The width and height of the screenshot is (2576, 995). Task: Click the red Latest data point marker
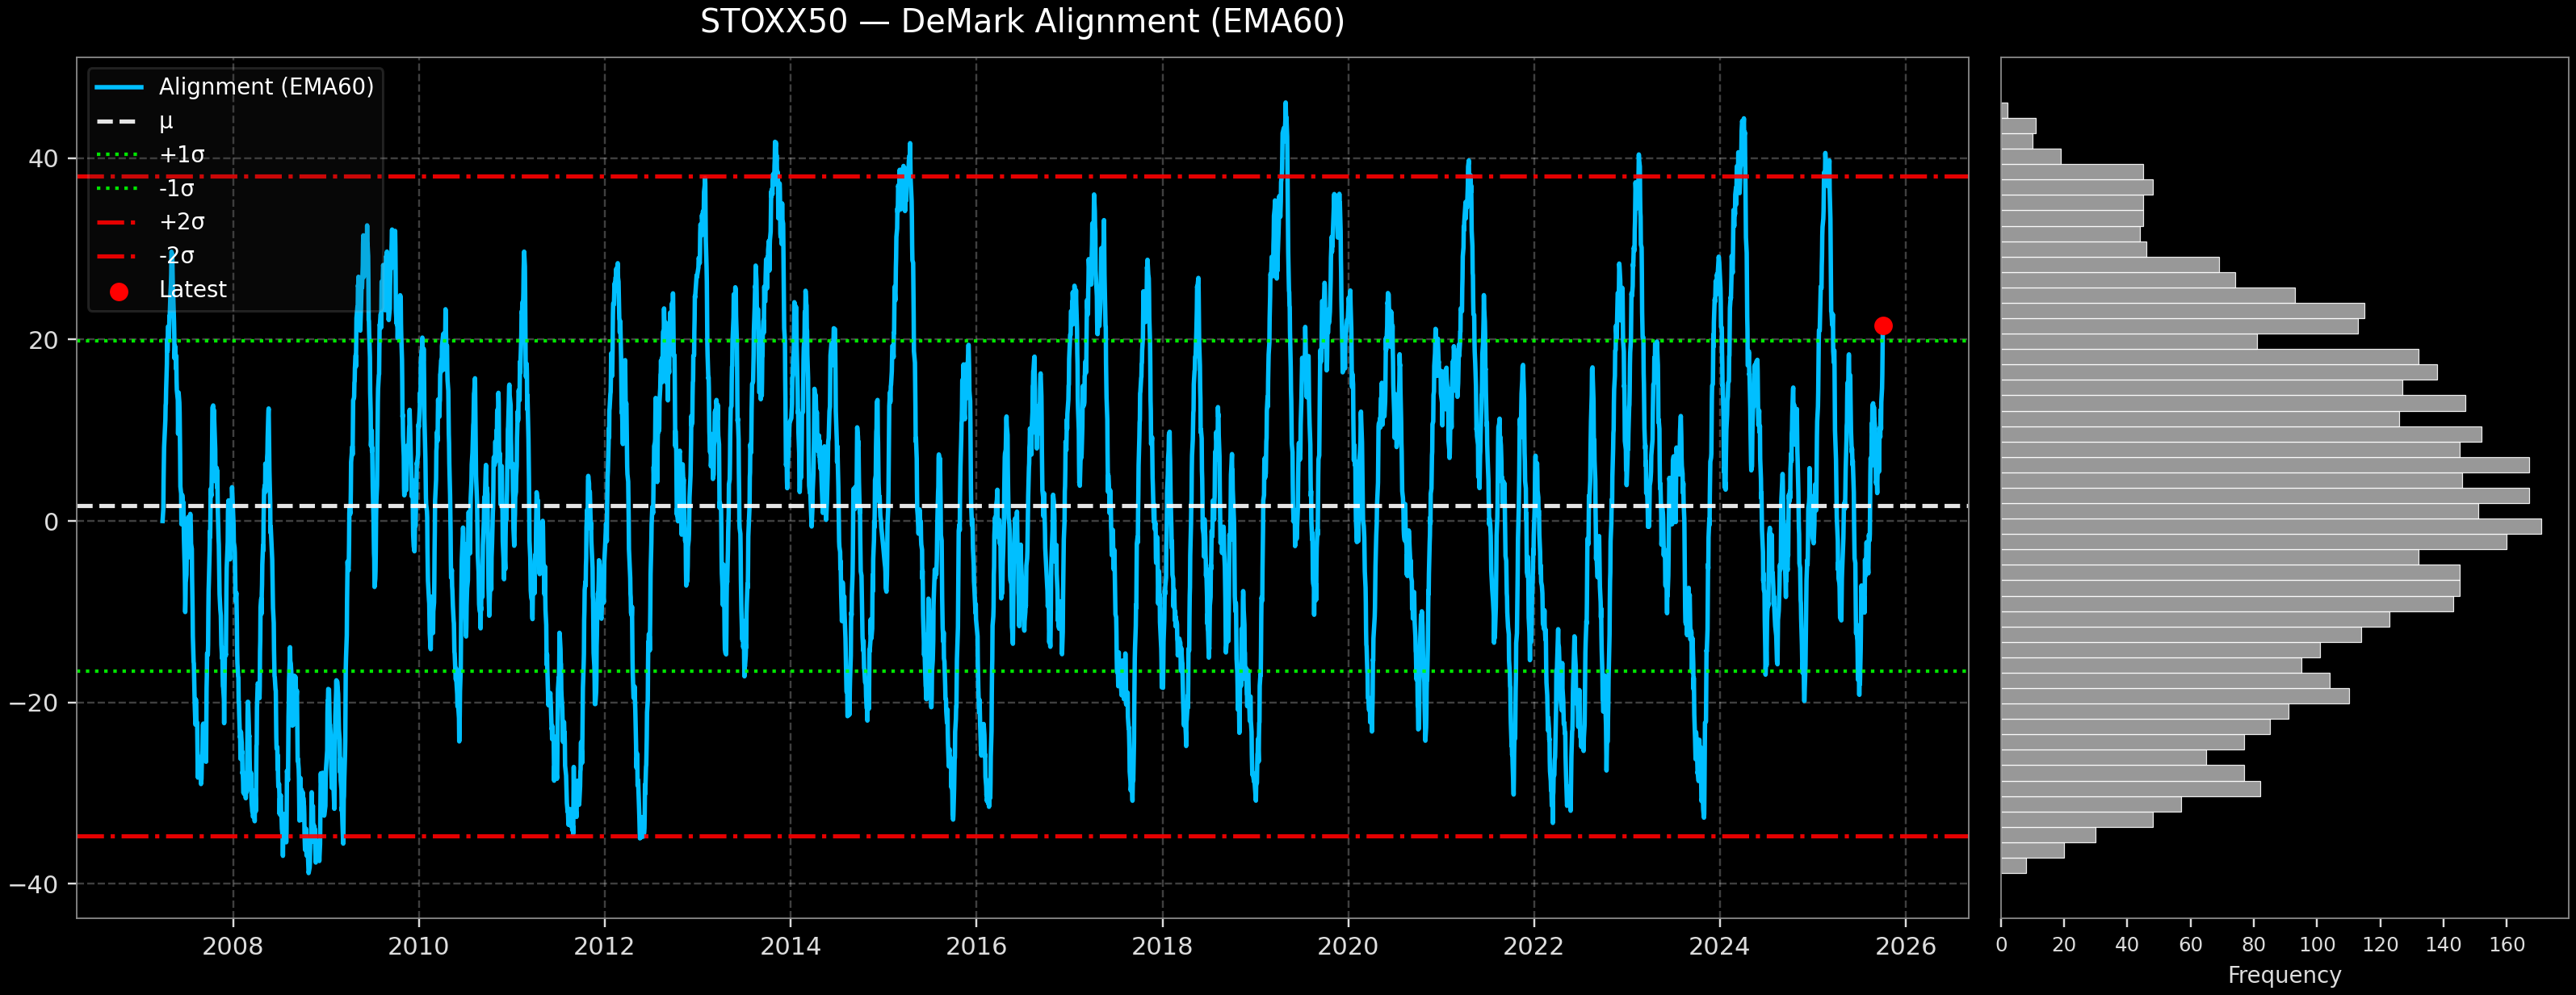(x=1882, y=326)
